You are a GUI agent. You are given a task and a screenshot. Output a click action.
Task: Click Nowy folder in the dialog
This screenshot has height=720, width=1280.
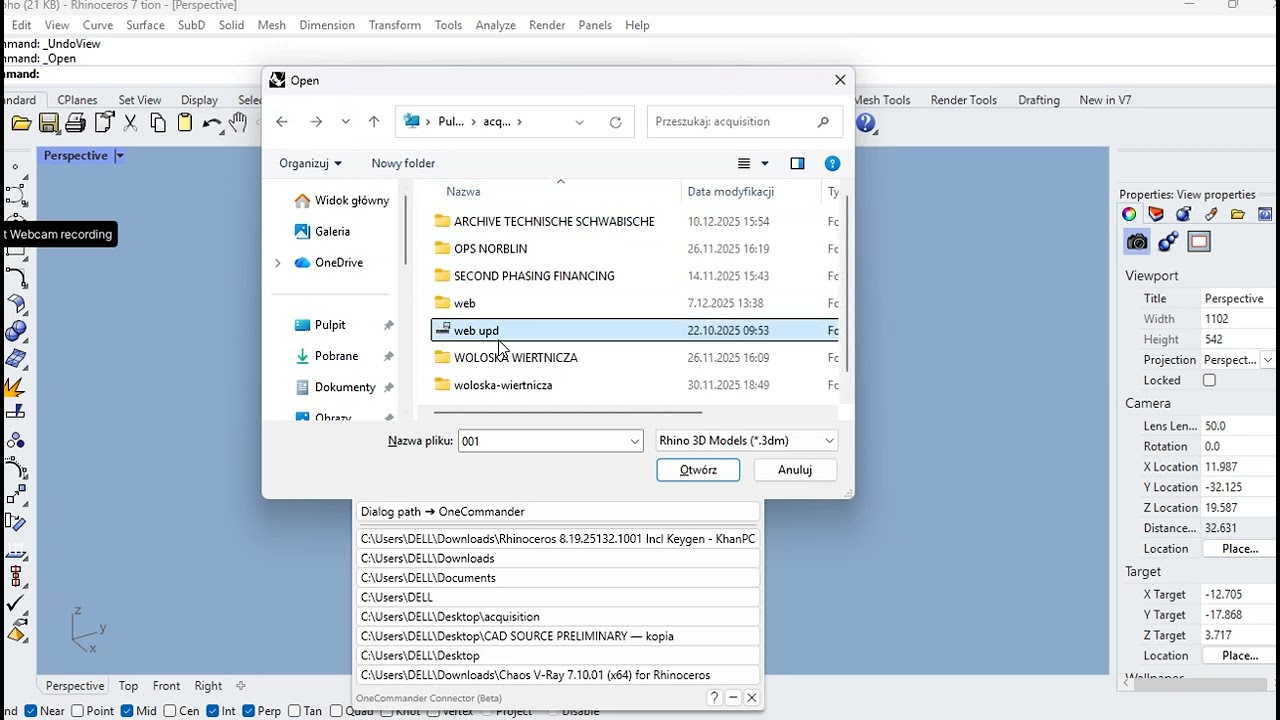tap(403, 164)
